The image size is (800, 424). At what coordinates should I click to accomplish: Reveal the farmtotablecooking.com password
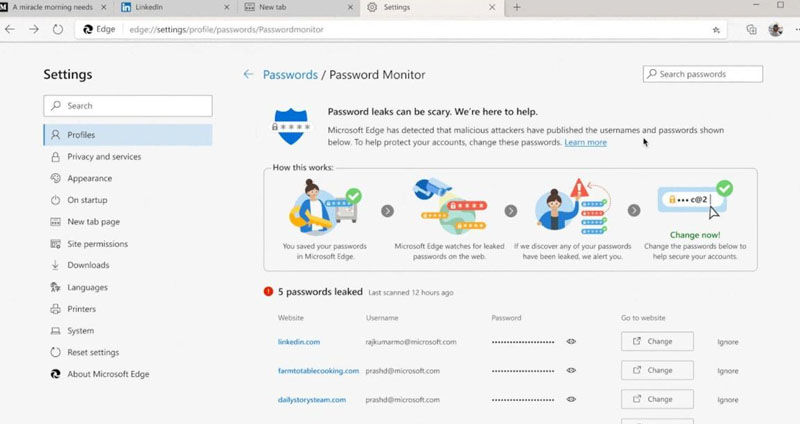(572, 370)
